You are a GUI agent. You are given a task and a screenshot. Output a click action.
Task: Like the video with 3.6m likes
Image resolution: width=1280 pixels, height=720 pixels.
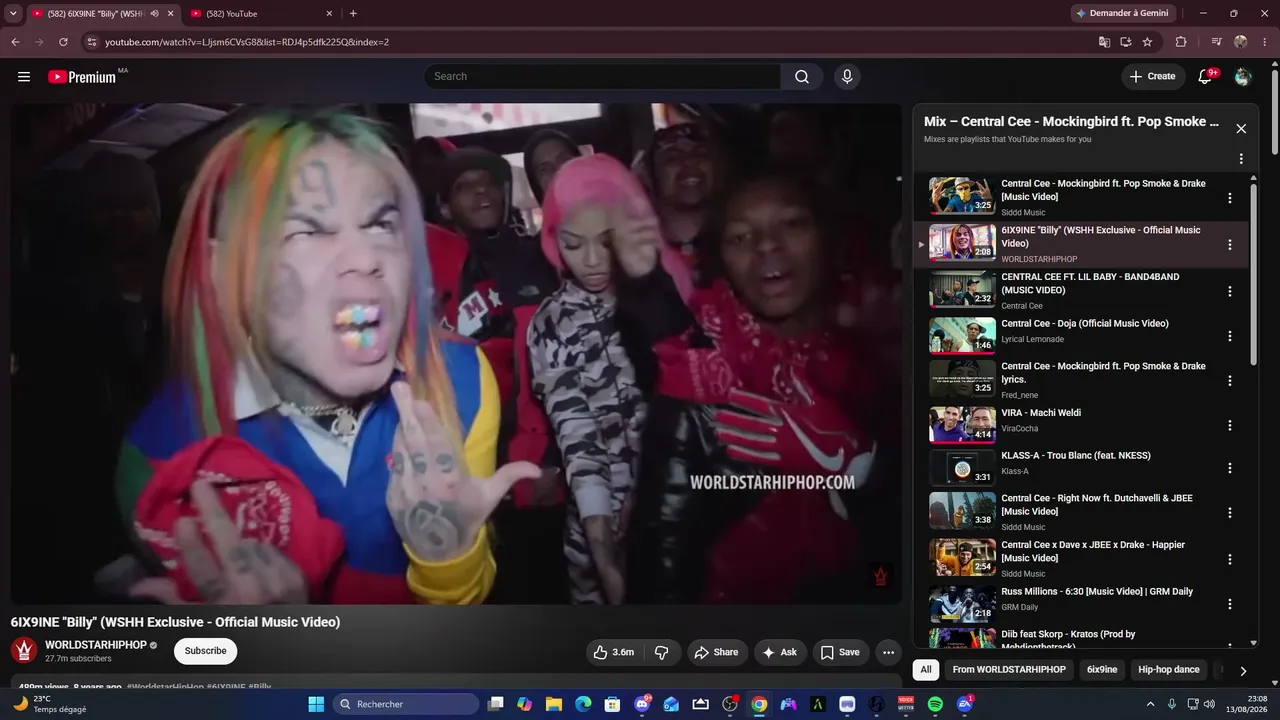(x=614, y=652)
